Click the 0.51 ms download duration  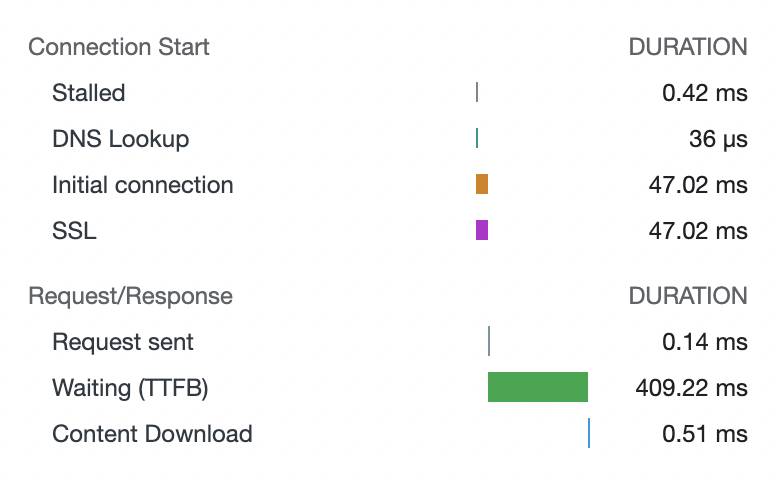[x=705, y=434]
